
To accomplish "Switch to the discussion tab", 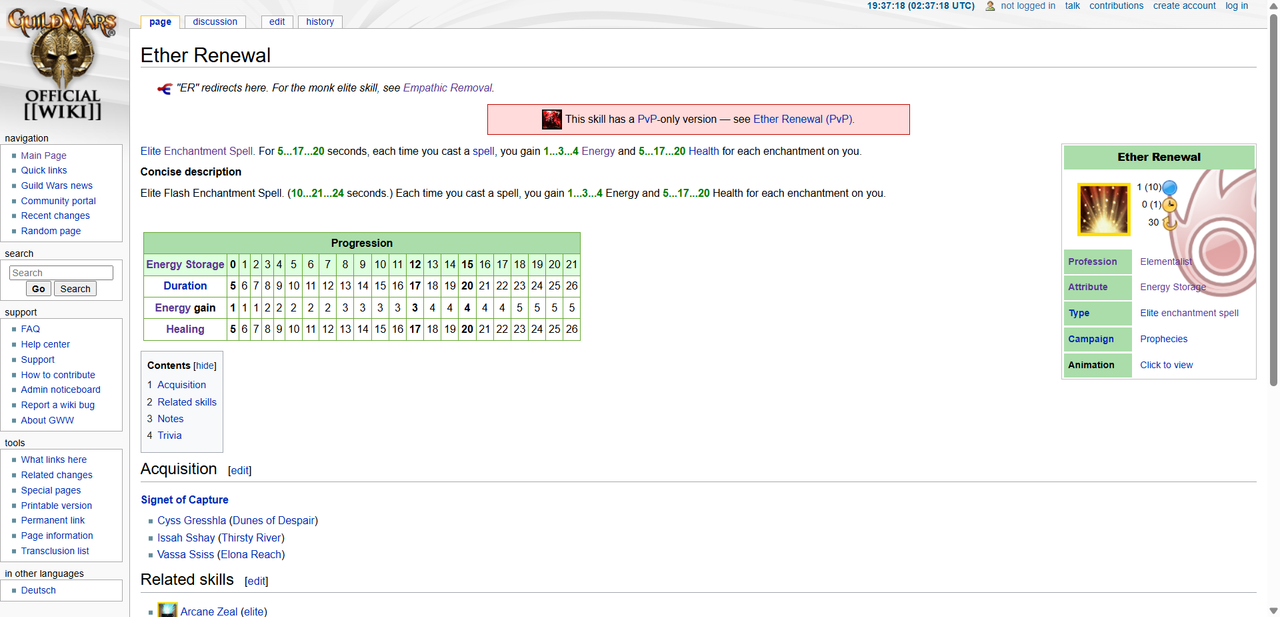I will (x=215, y=21).
